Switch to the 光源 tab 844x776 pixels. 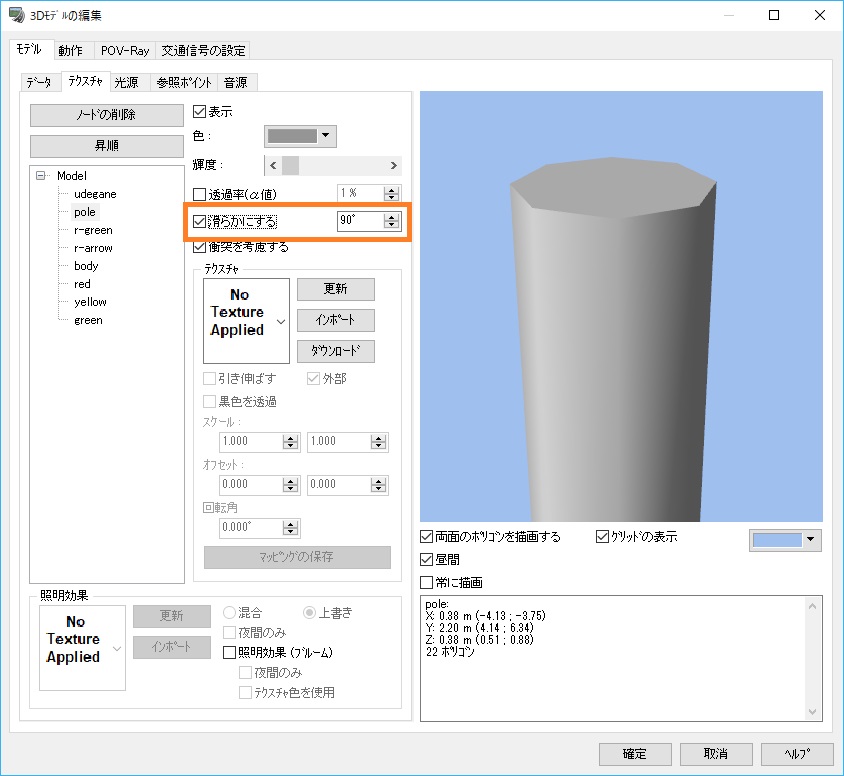(126, 82)
